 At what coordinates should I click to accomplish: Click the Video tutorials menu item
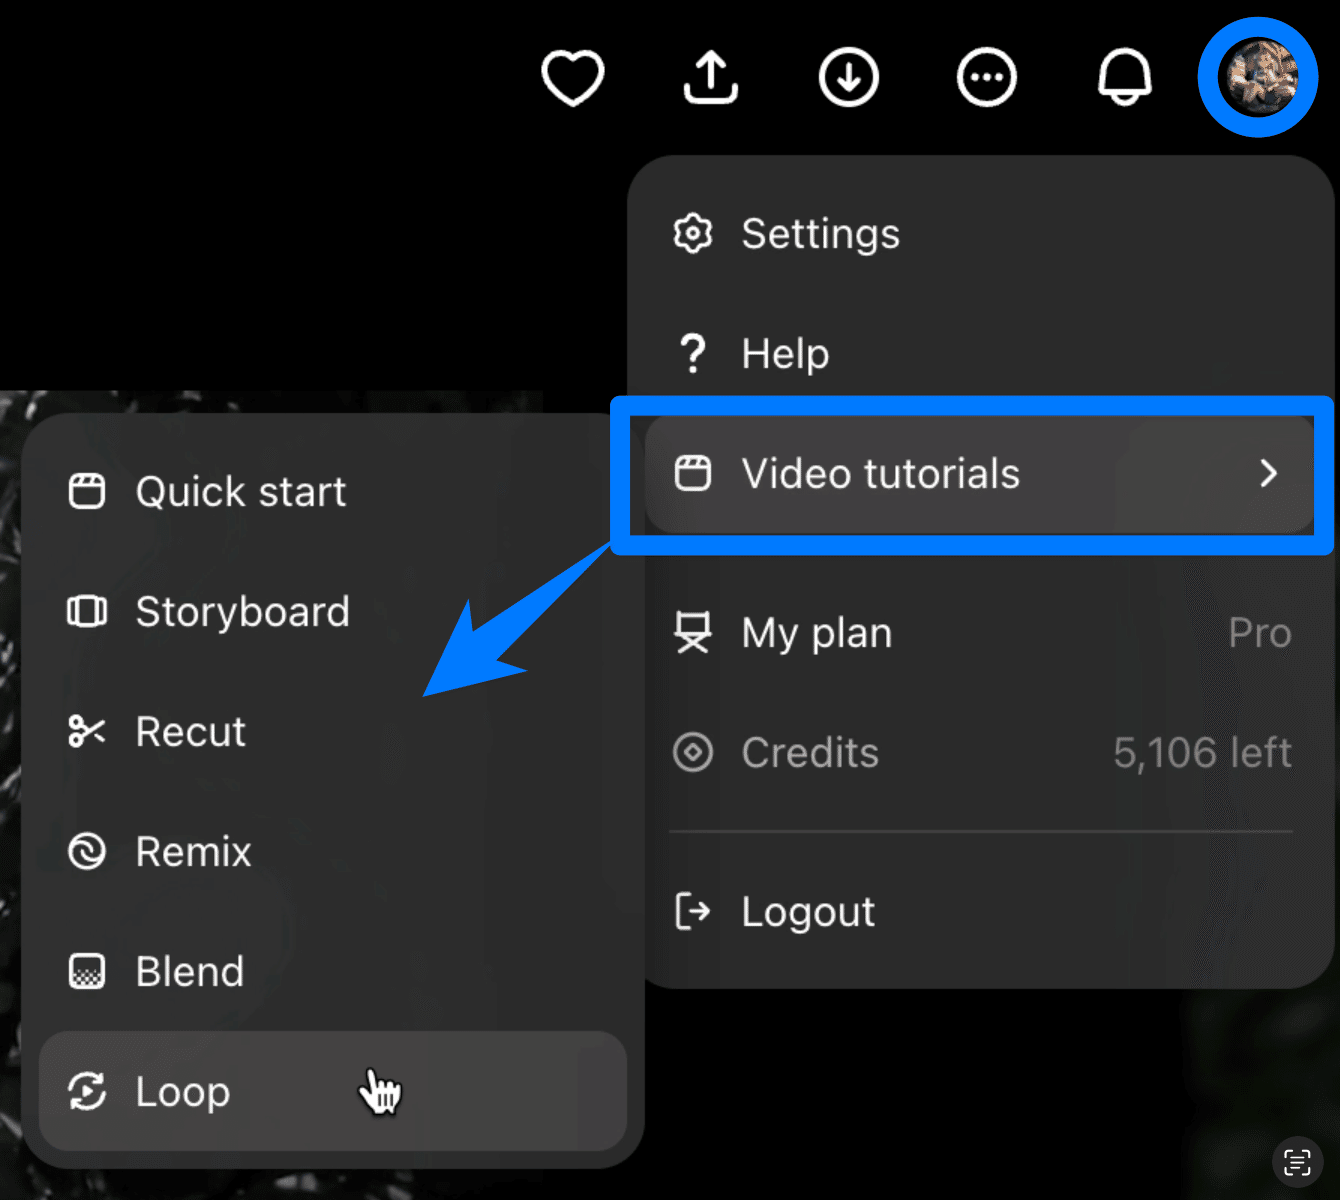click(x=880, y=474)
